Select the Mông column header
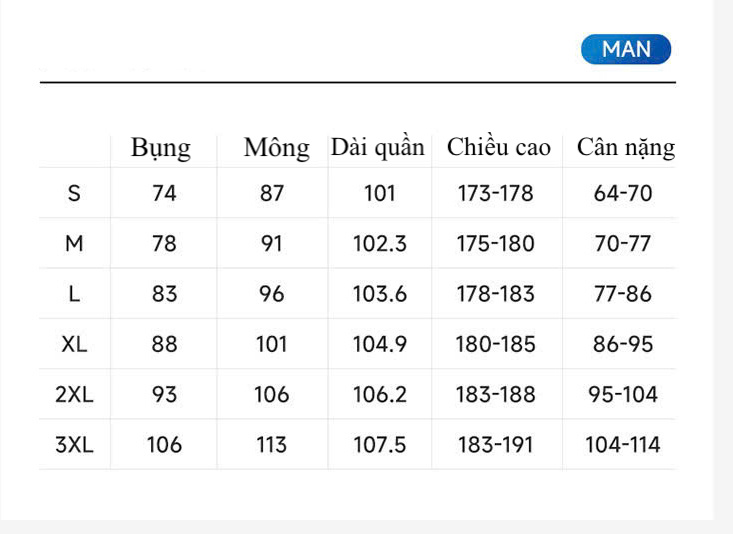 pos(276,149)
